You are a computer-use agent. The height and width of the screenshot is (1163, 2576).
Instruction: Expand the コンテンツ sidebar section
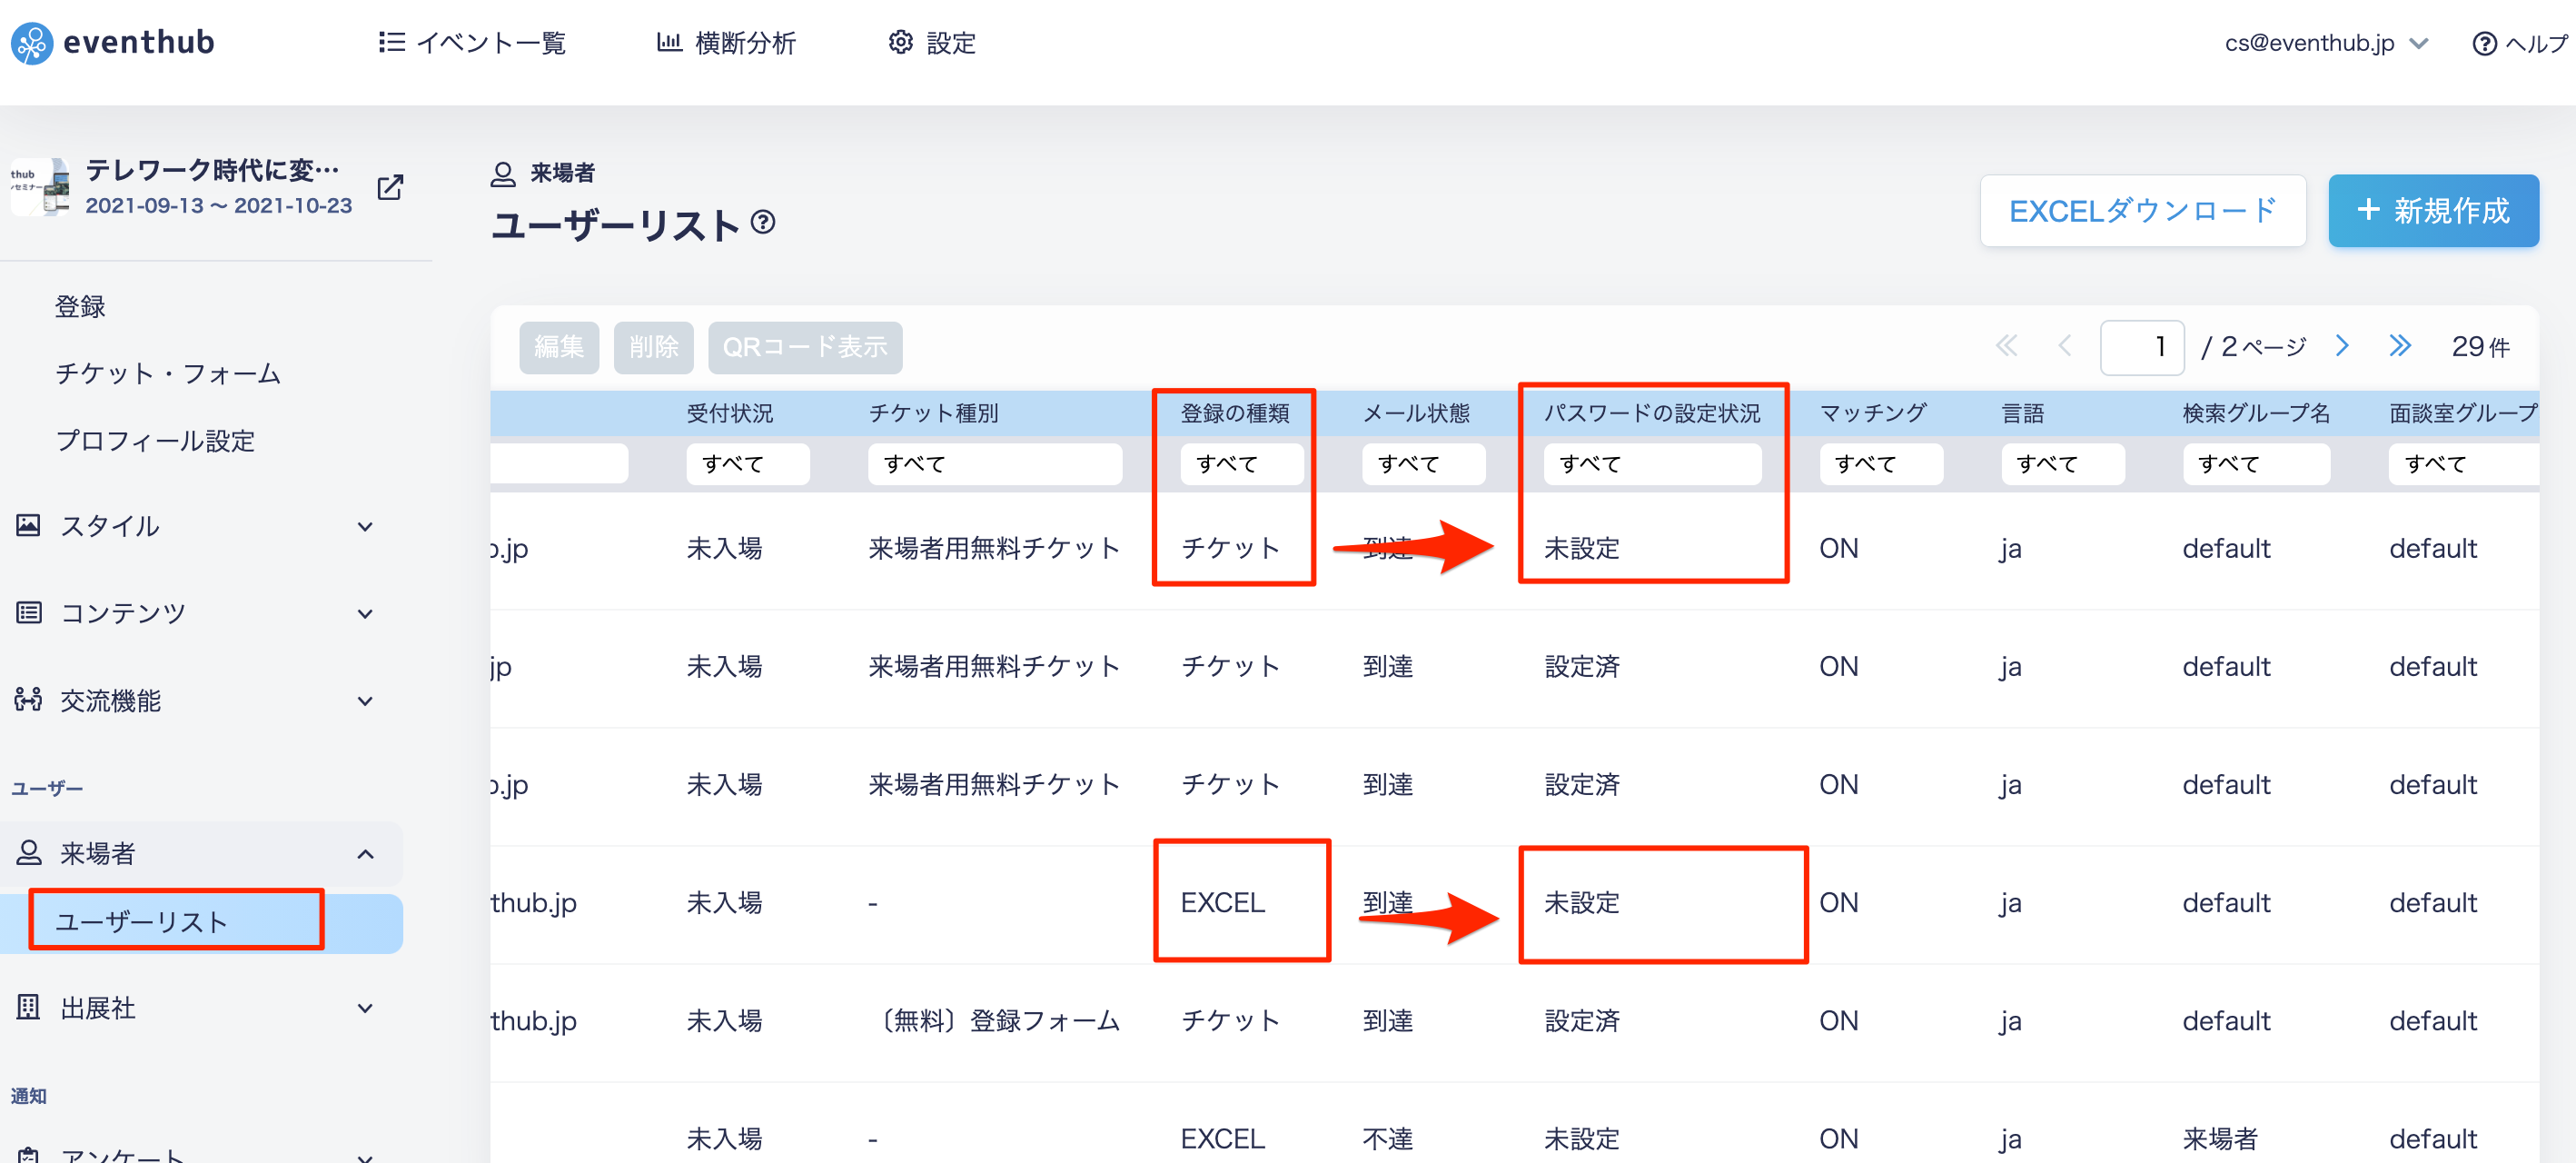(x=198, y=613)
